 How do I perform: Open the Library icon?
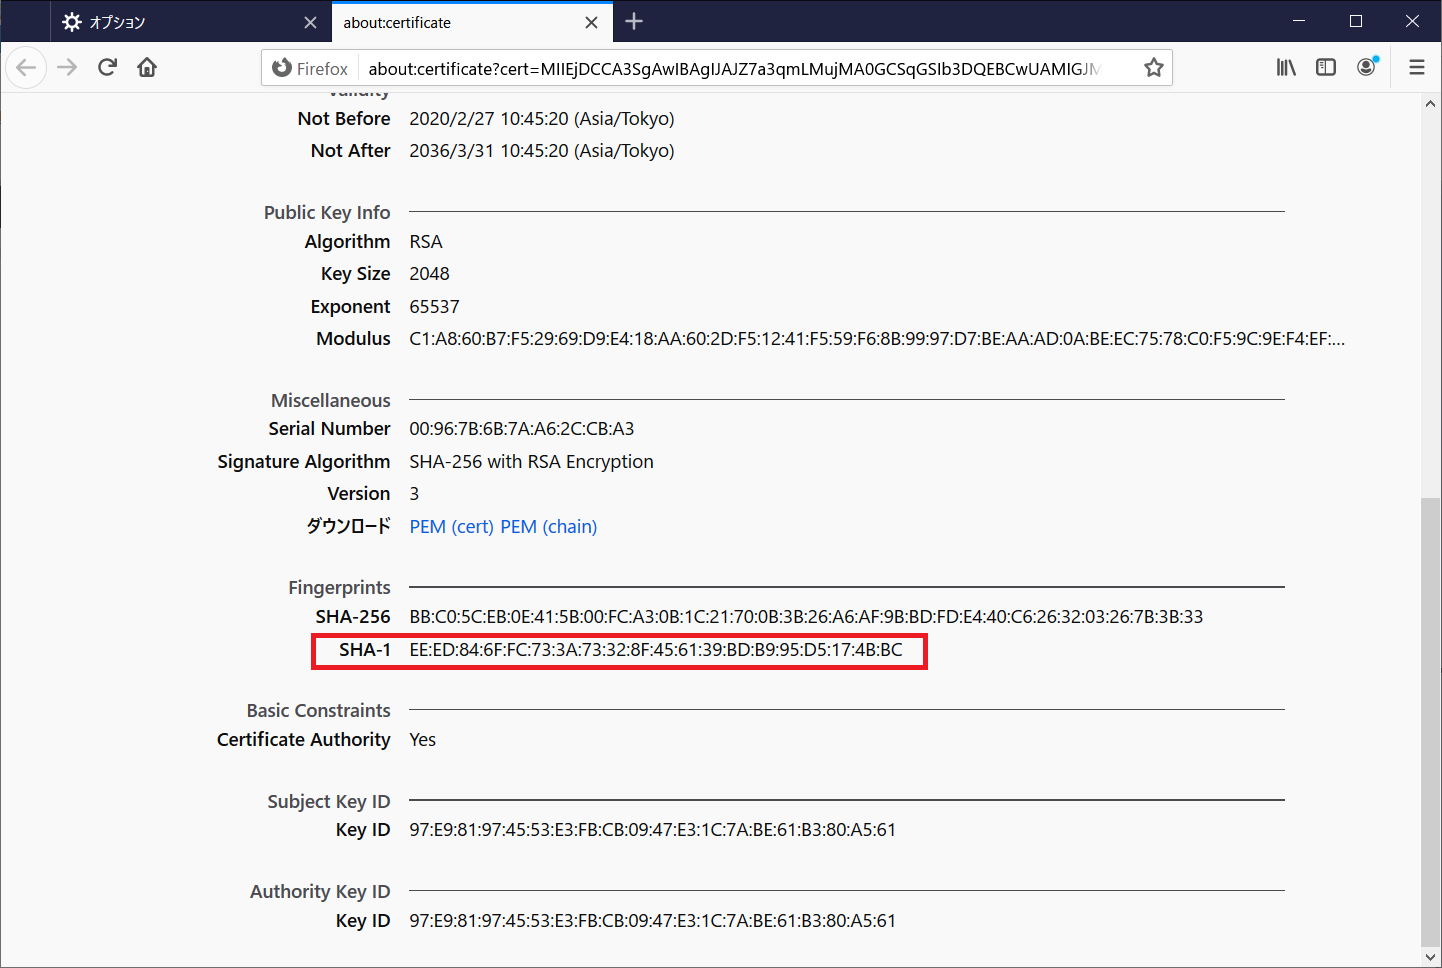tap(1286, 67)
